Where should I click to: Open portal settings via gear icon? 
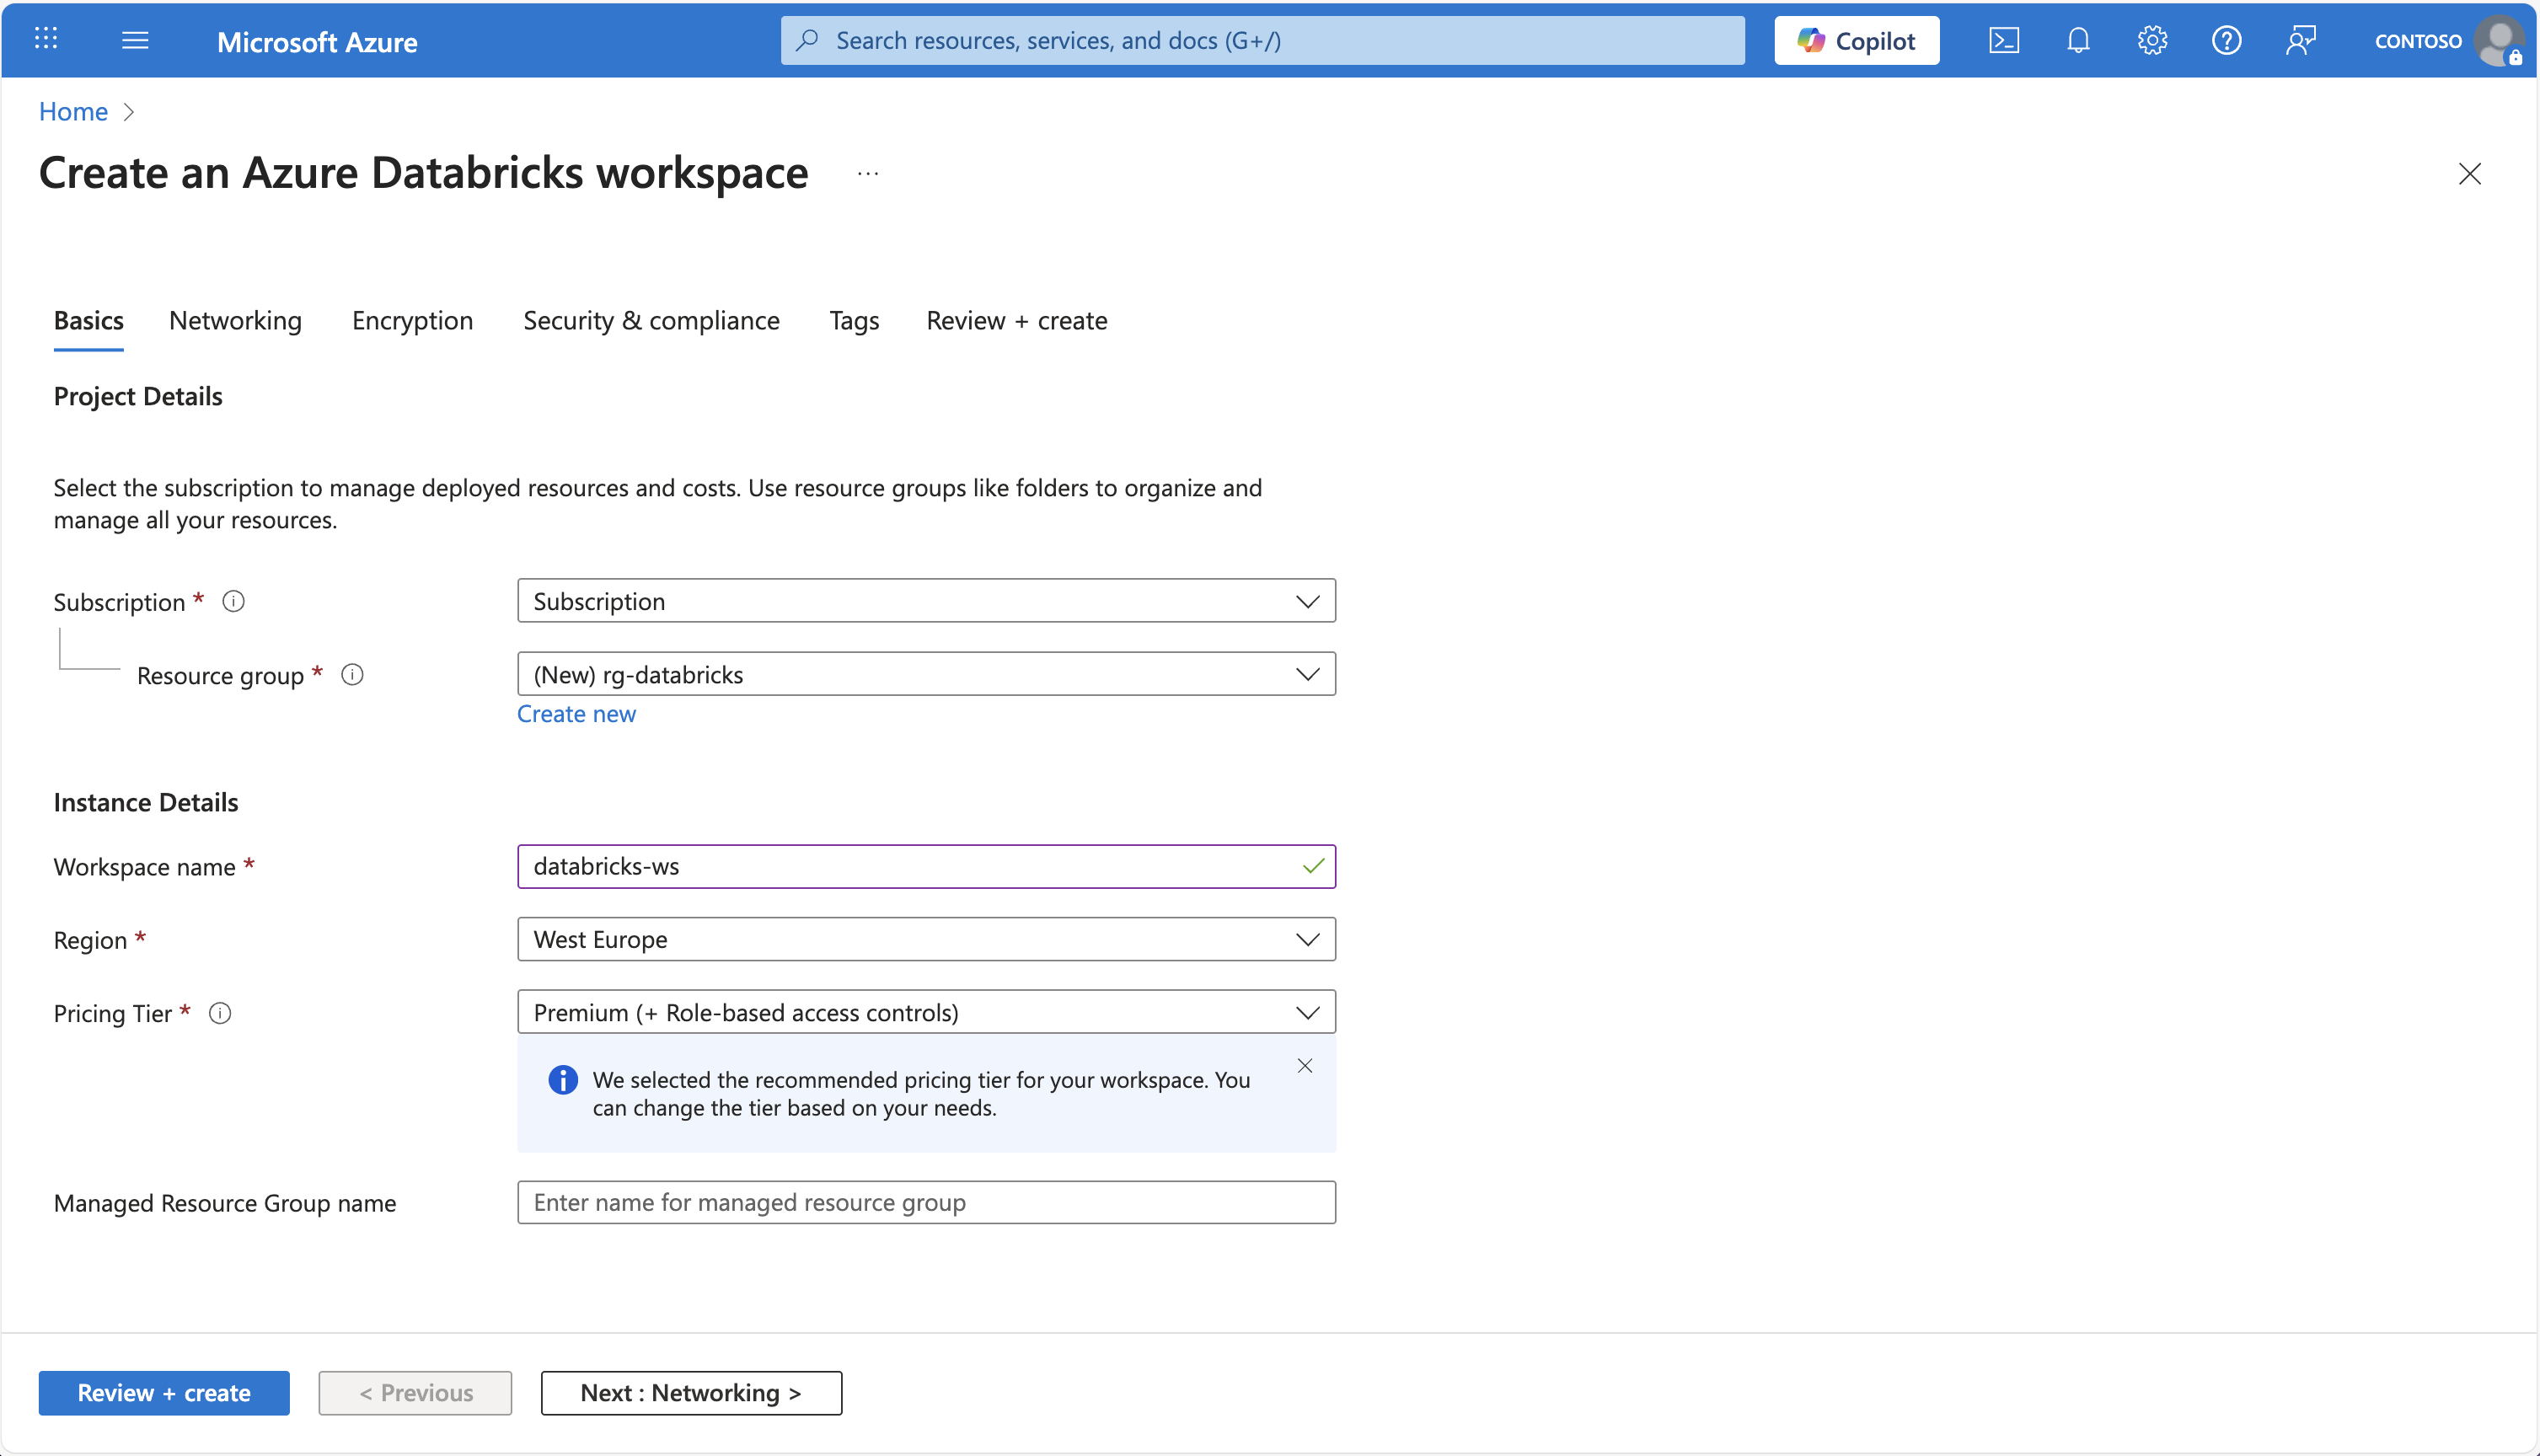coord(2152,40)
